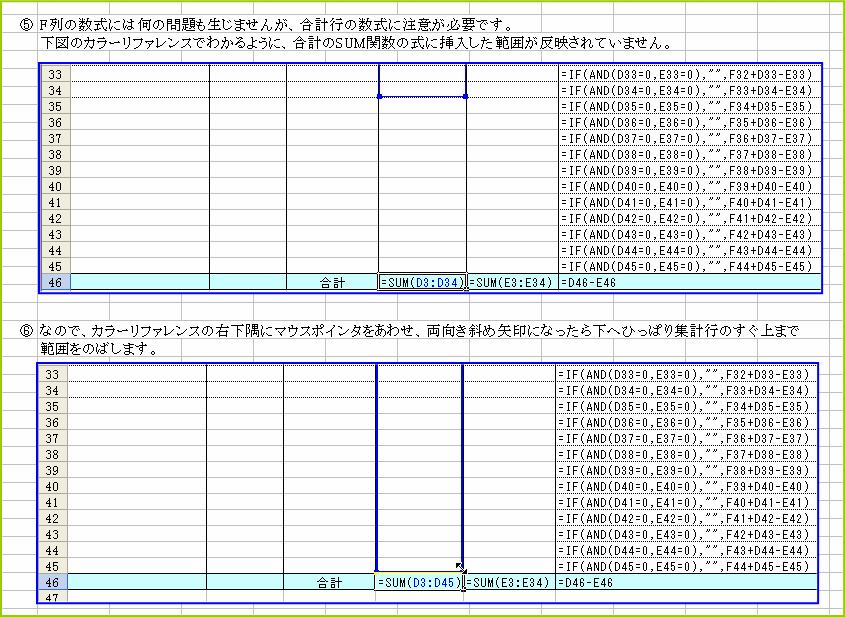Click F45 formula F44+D45-E45 in step ⑤ figure
The image size is (845, 617).
tap(690, 267)
